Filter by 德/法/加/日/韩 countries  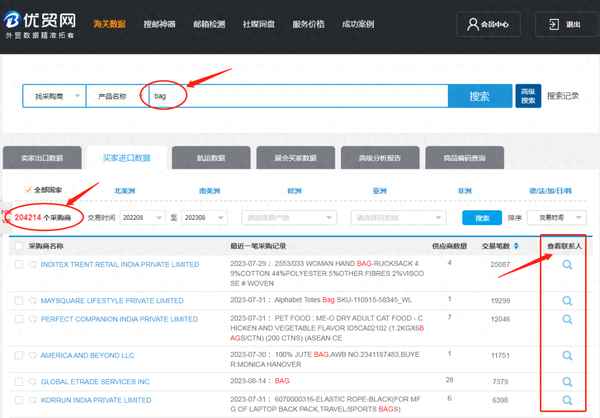coord(551,190)
